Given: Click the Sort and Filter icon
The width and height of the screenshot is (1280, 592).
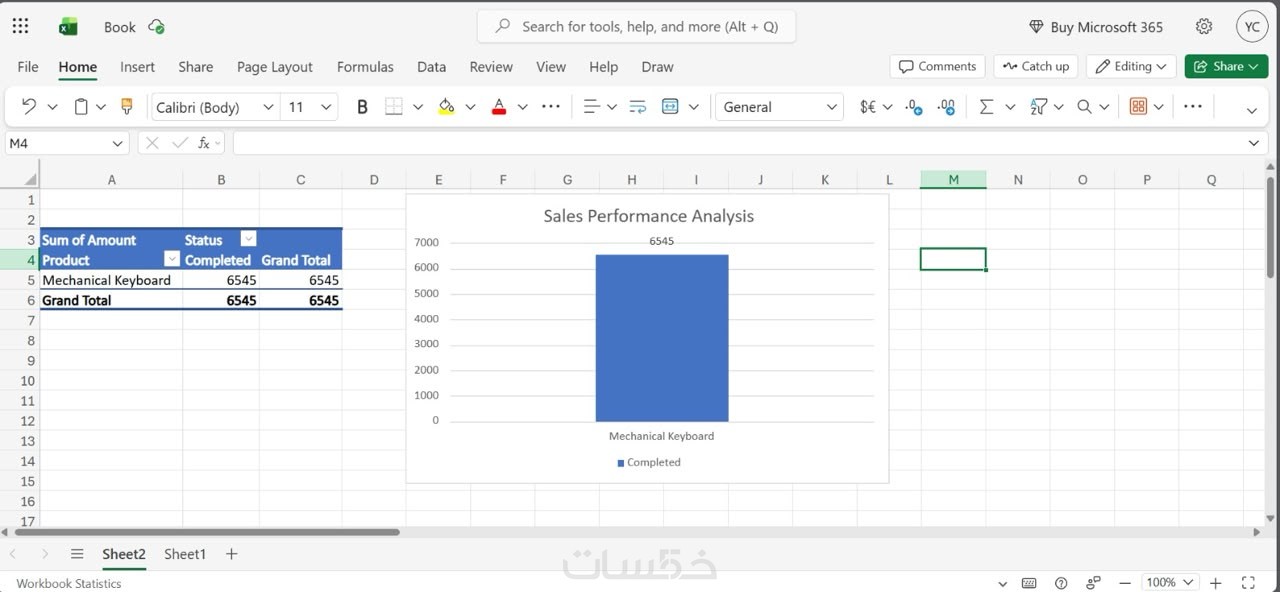Looking at the screenshot, I should coord(1038,107).
